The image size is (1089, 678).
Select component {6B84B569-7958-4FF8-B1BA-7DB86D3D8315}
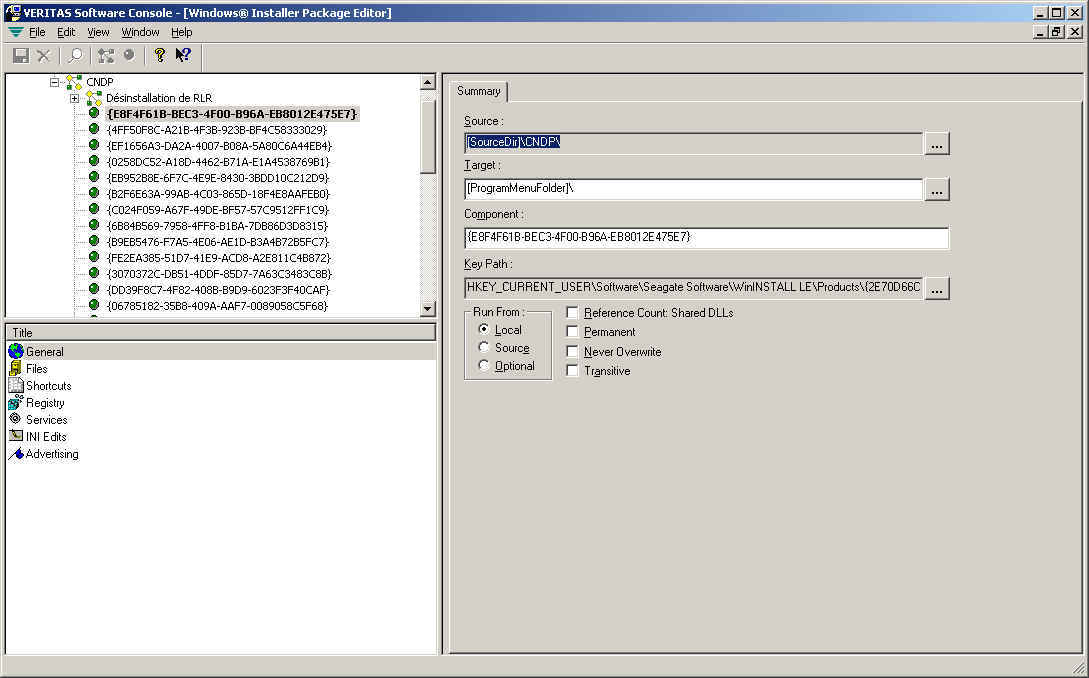[217, 226]
